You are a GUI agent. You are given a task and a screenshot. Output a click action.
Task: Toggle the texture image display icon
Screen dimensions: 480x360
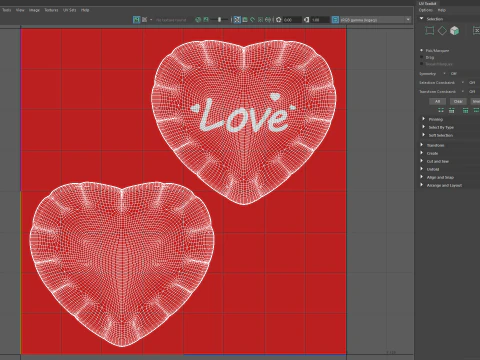[x=136, y=20]
